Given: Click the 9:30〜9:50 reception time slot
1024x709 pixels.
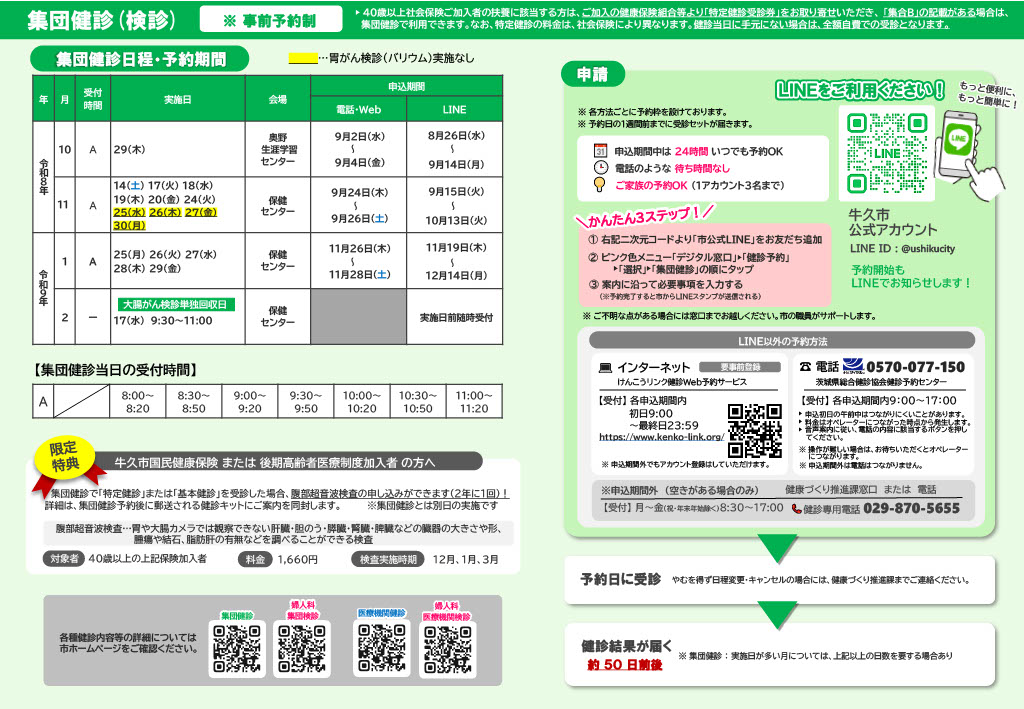Looking at the screenshot, I should click(306, 402).
